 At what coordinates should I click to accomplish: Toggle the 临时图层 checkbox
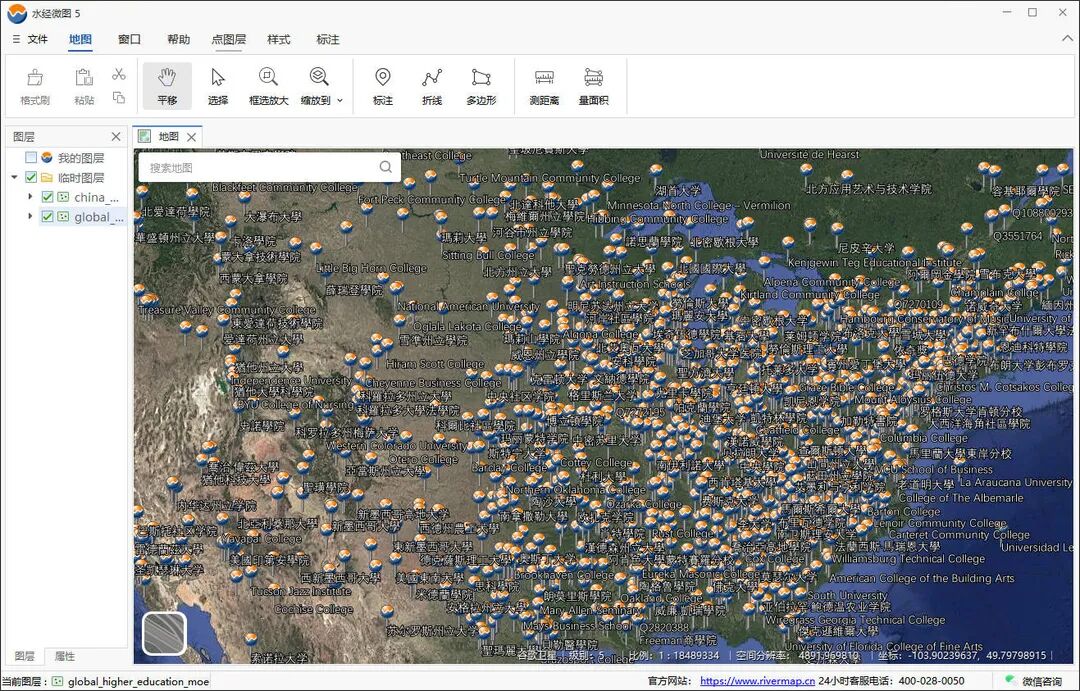tap(31, 178)
